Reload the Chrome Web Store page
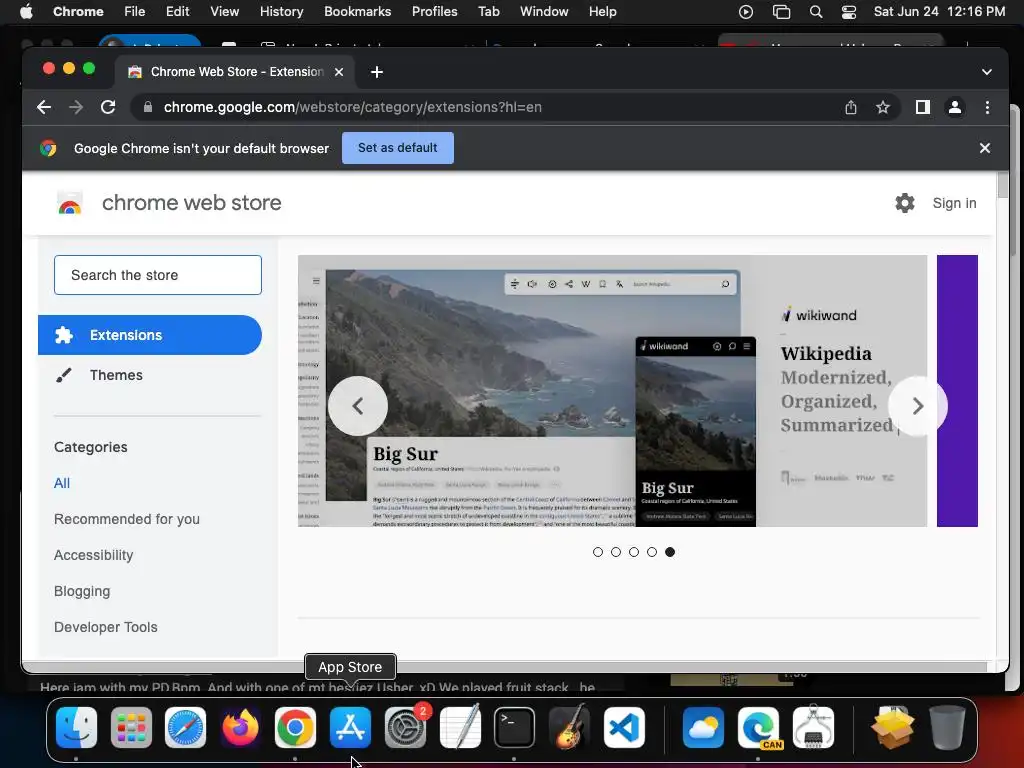 [x=108, y=107]
